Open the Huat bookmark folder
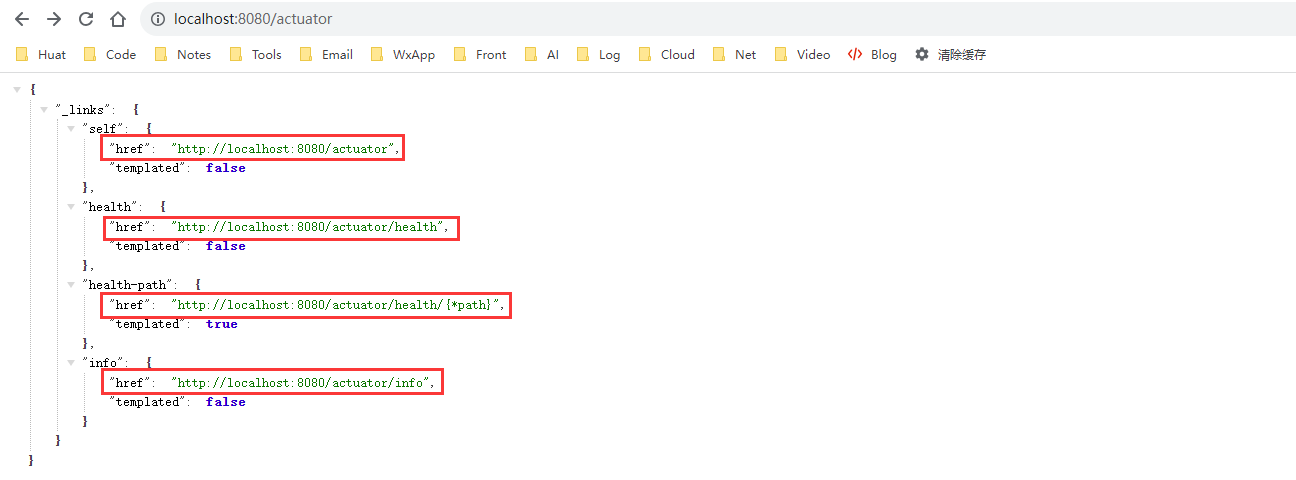The image size is (1296, 480). (x=41, y=55)
